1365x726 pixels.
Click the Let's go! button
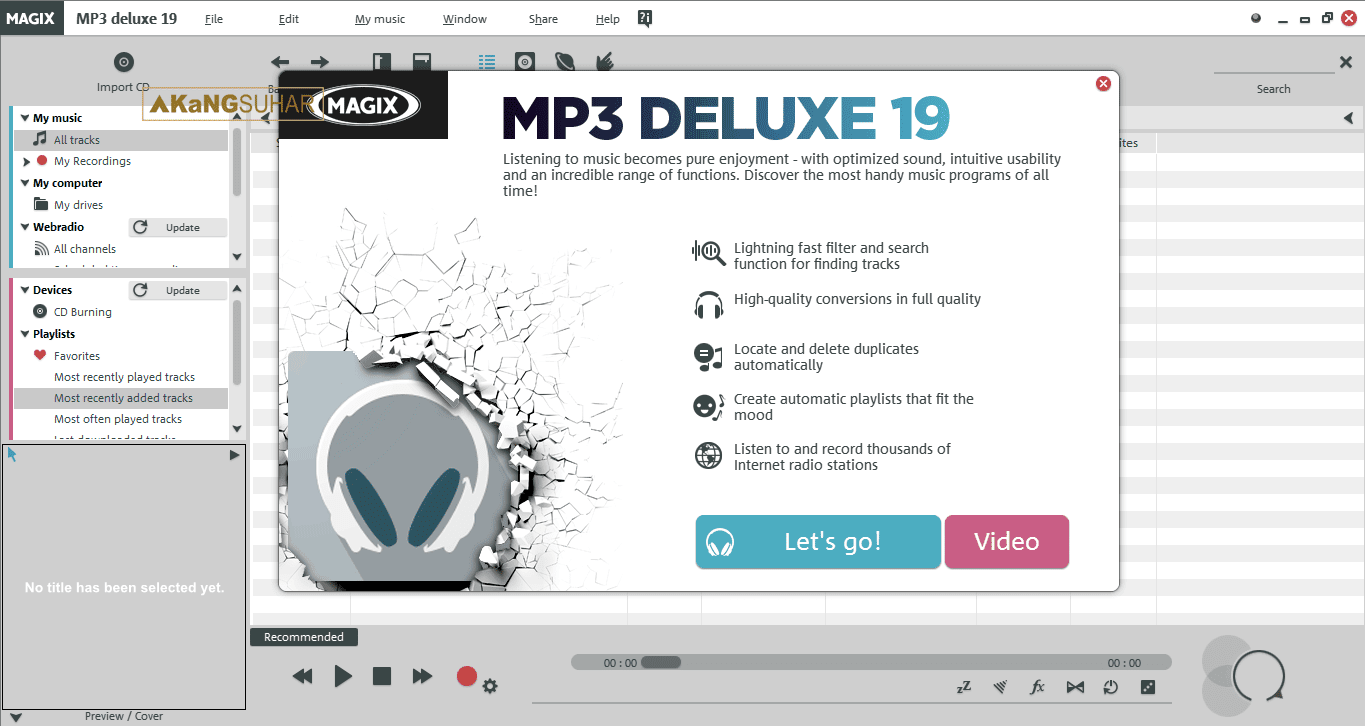tap(818, 542)
